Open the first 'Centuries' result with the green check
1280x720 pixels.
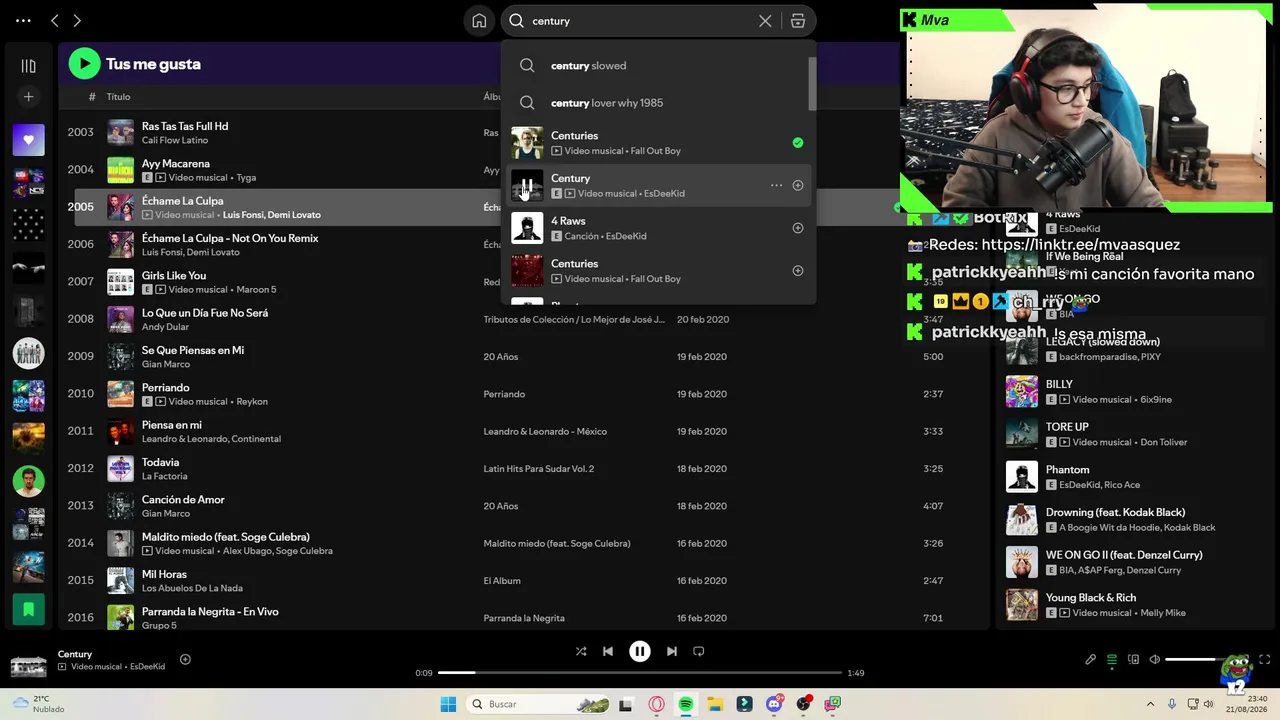(x=658, y=143)
